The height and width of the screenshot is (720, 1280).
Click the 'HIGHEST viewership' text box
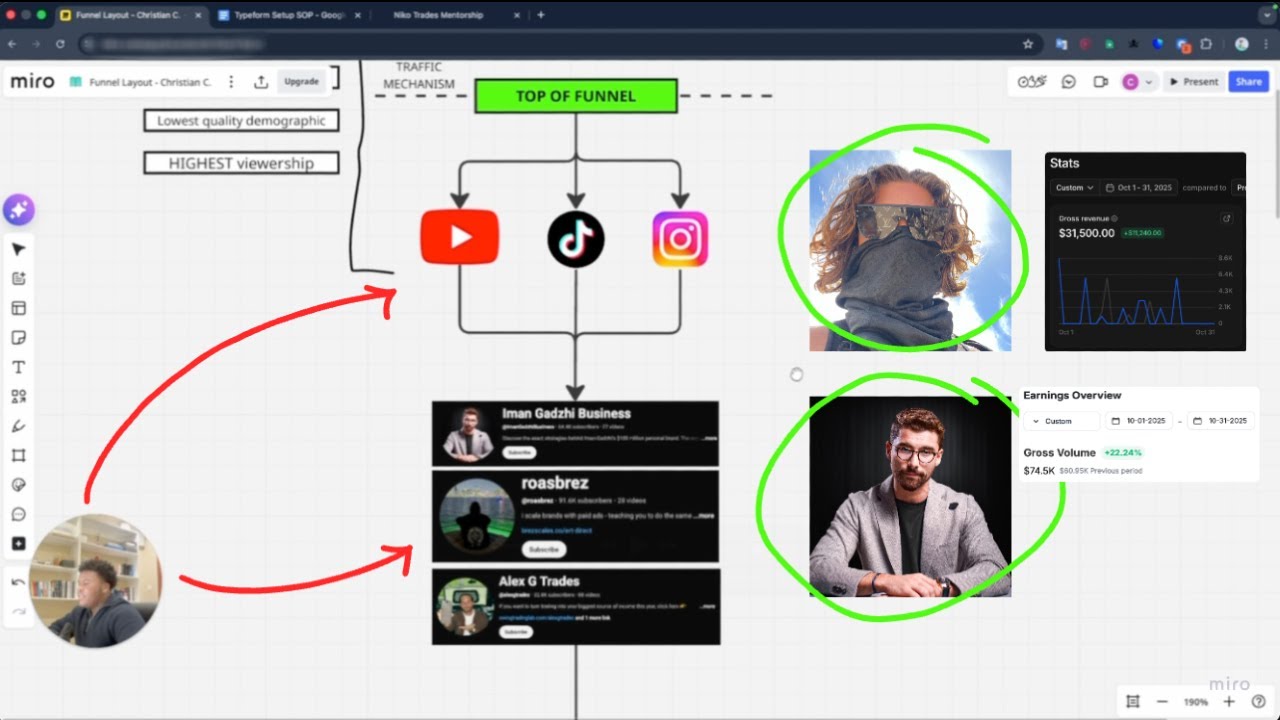coord(241,163)
